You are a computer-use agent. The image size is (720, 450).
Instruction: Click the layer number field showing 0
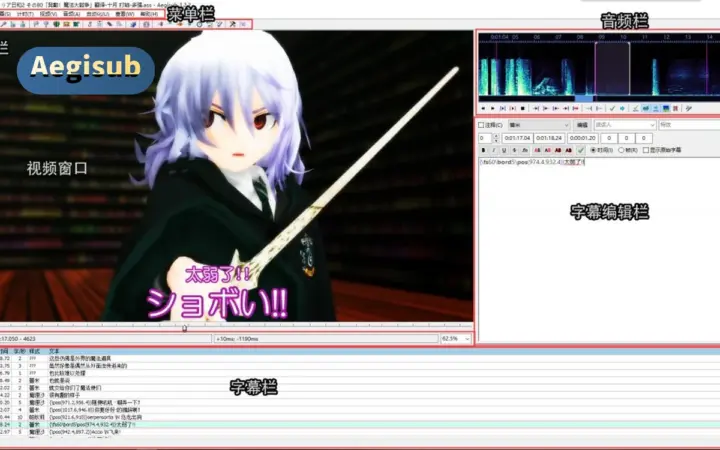point(485,138)
